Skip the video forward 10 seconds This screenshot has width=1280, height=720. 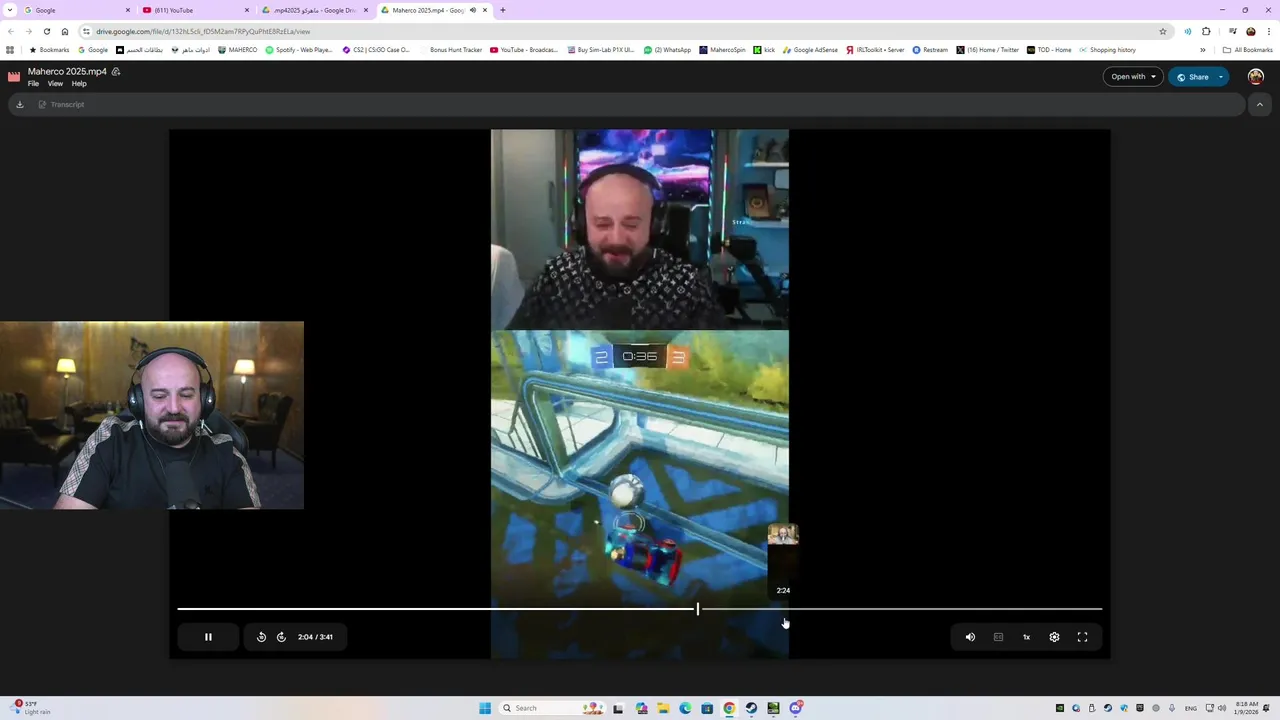click(x=281, y=637)
